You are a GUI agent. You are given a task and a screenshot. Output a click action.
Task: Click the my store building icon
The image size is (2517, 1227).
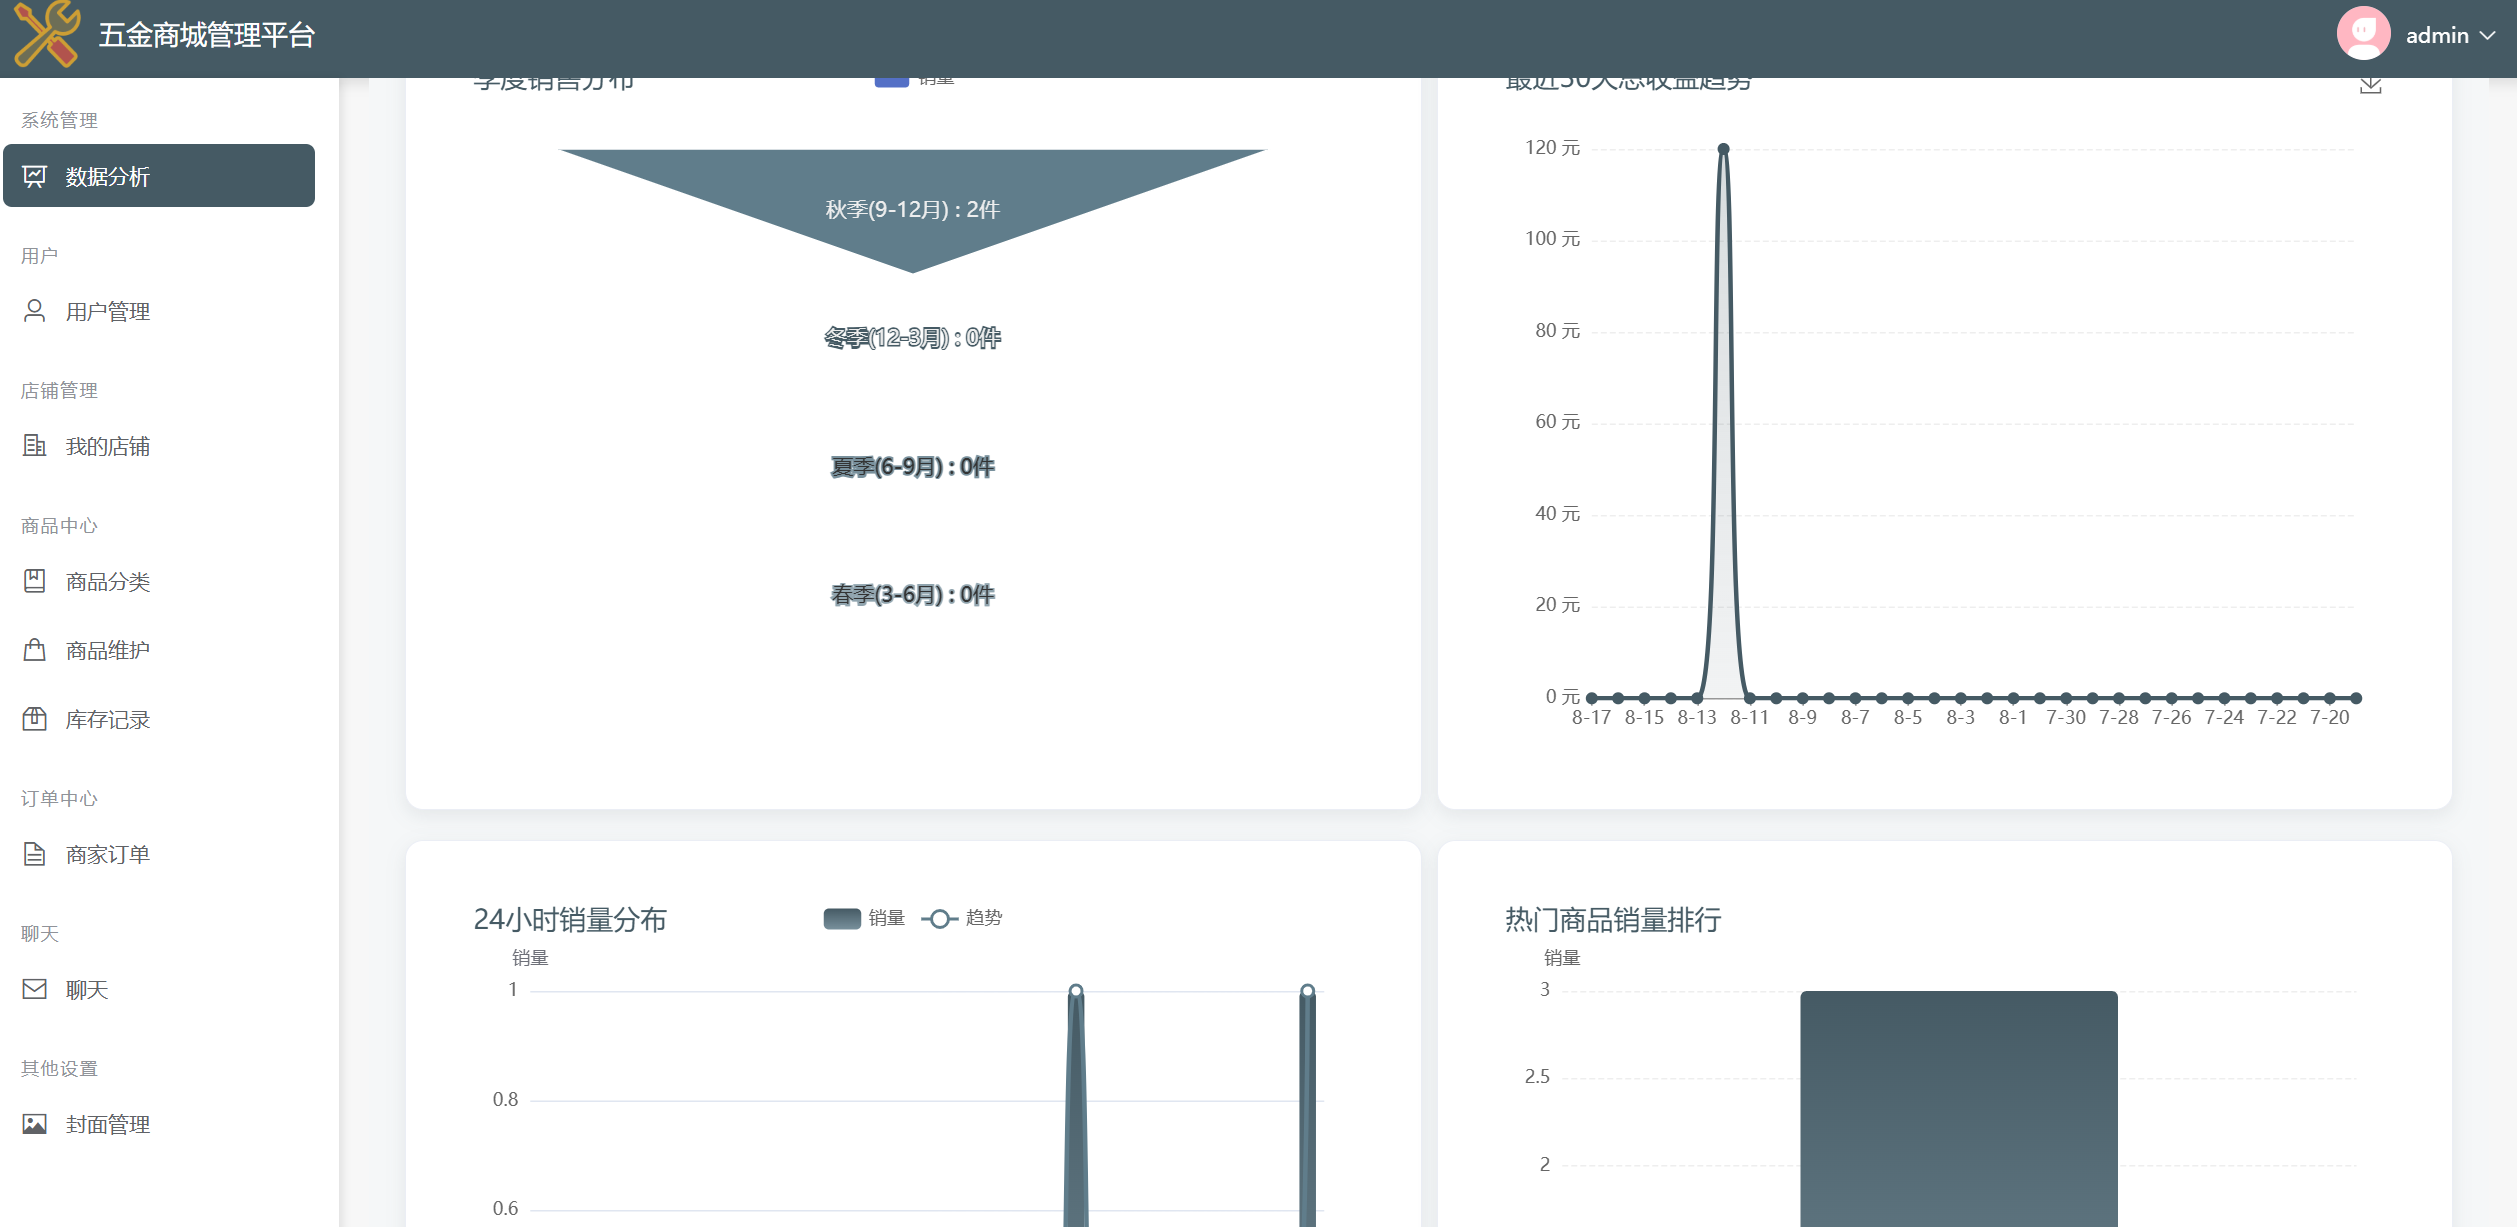(x=35, y=446)
